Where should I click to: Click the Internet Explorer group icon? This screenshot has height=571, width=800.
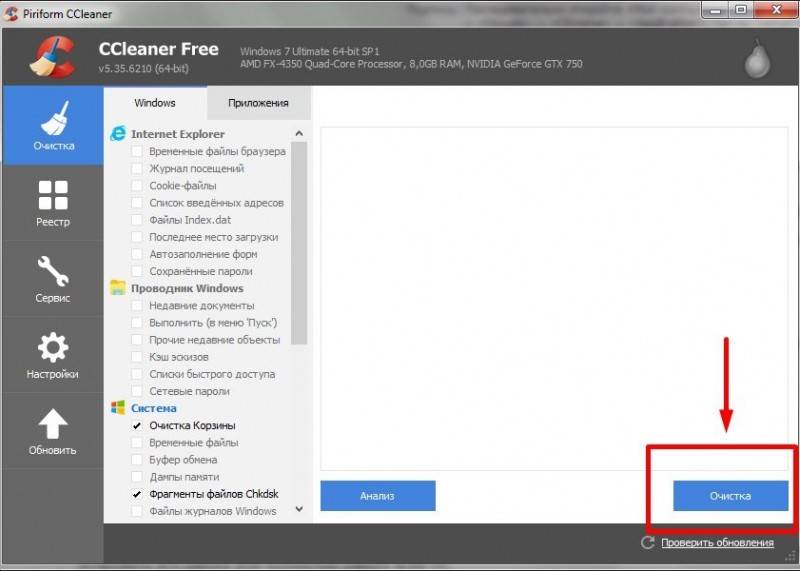point(118,134)
